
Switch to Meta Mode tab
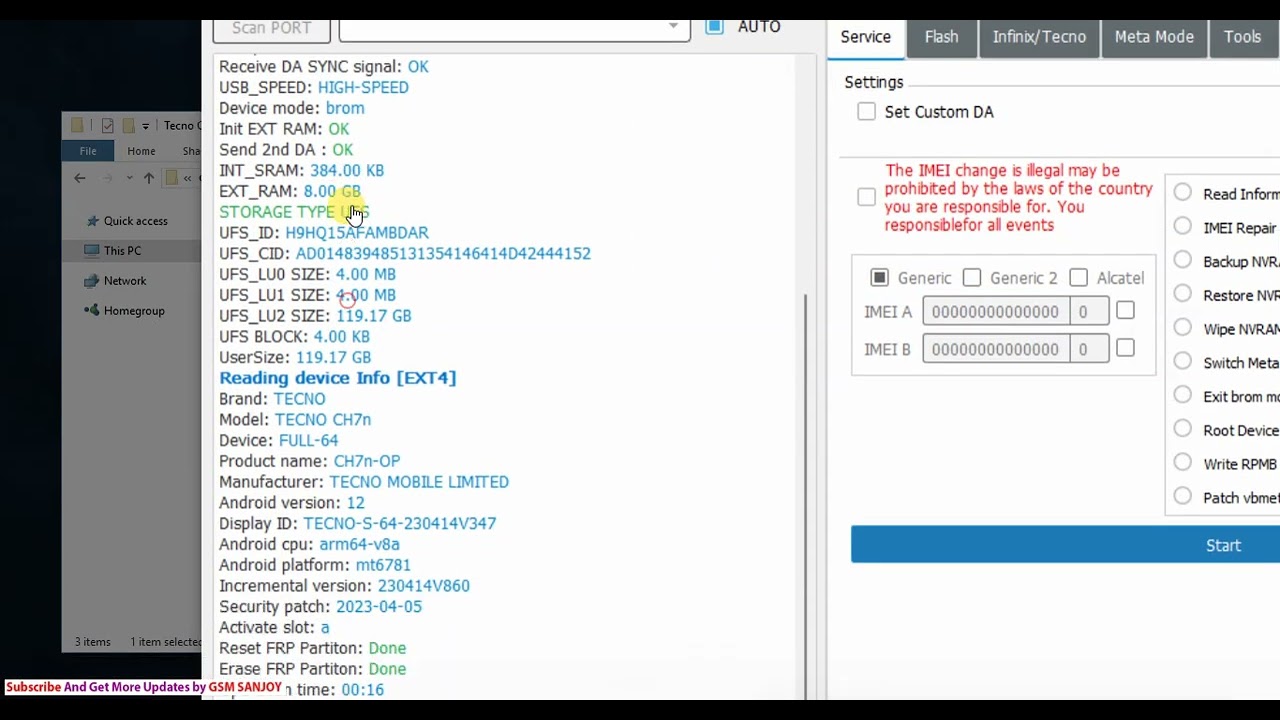[x=1154, y=37]
